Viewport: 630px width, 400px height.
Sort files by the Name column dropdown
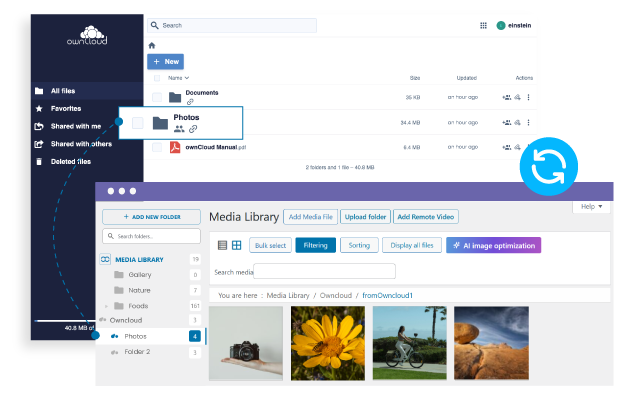pyautogui.click(x=178, y=78)
